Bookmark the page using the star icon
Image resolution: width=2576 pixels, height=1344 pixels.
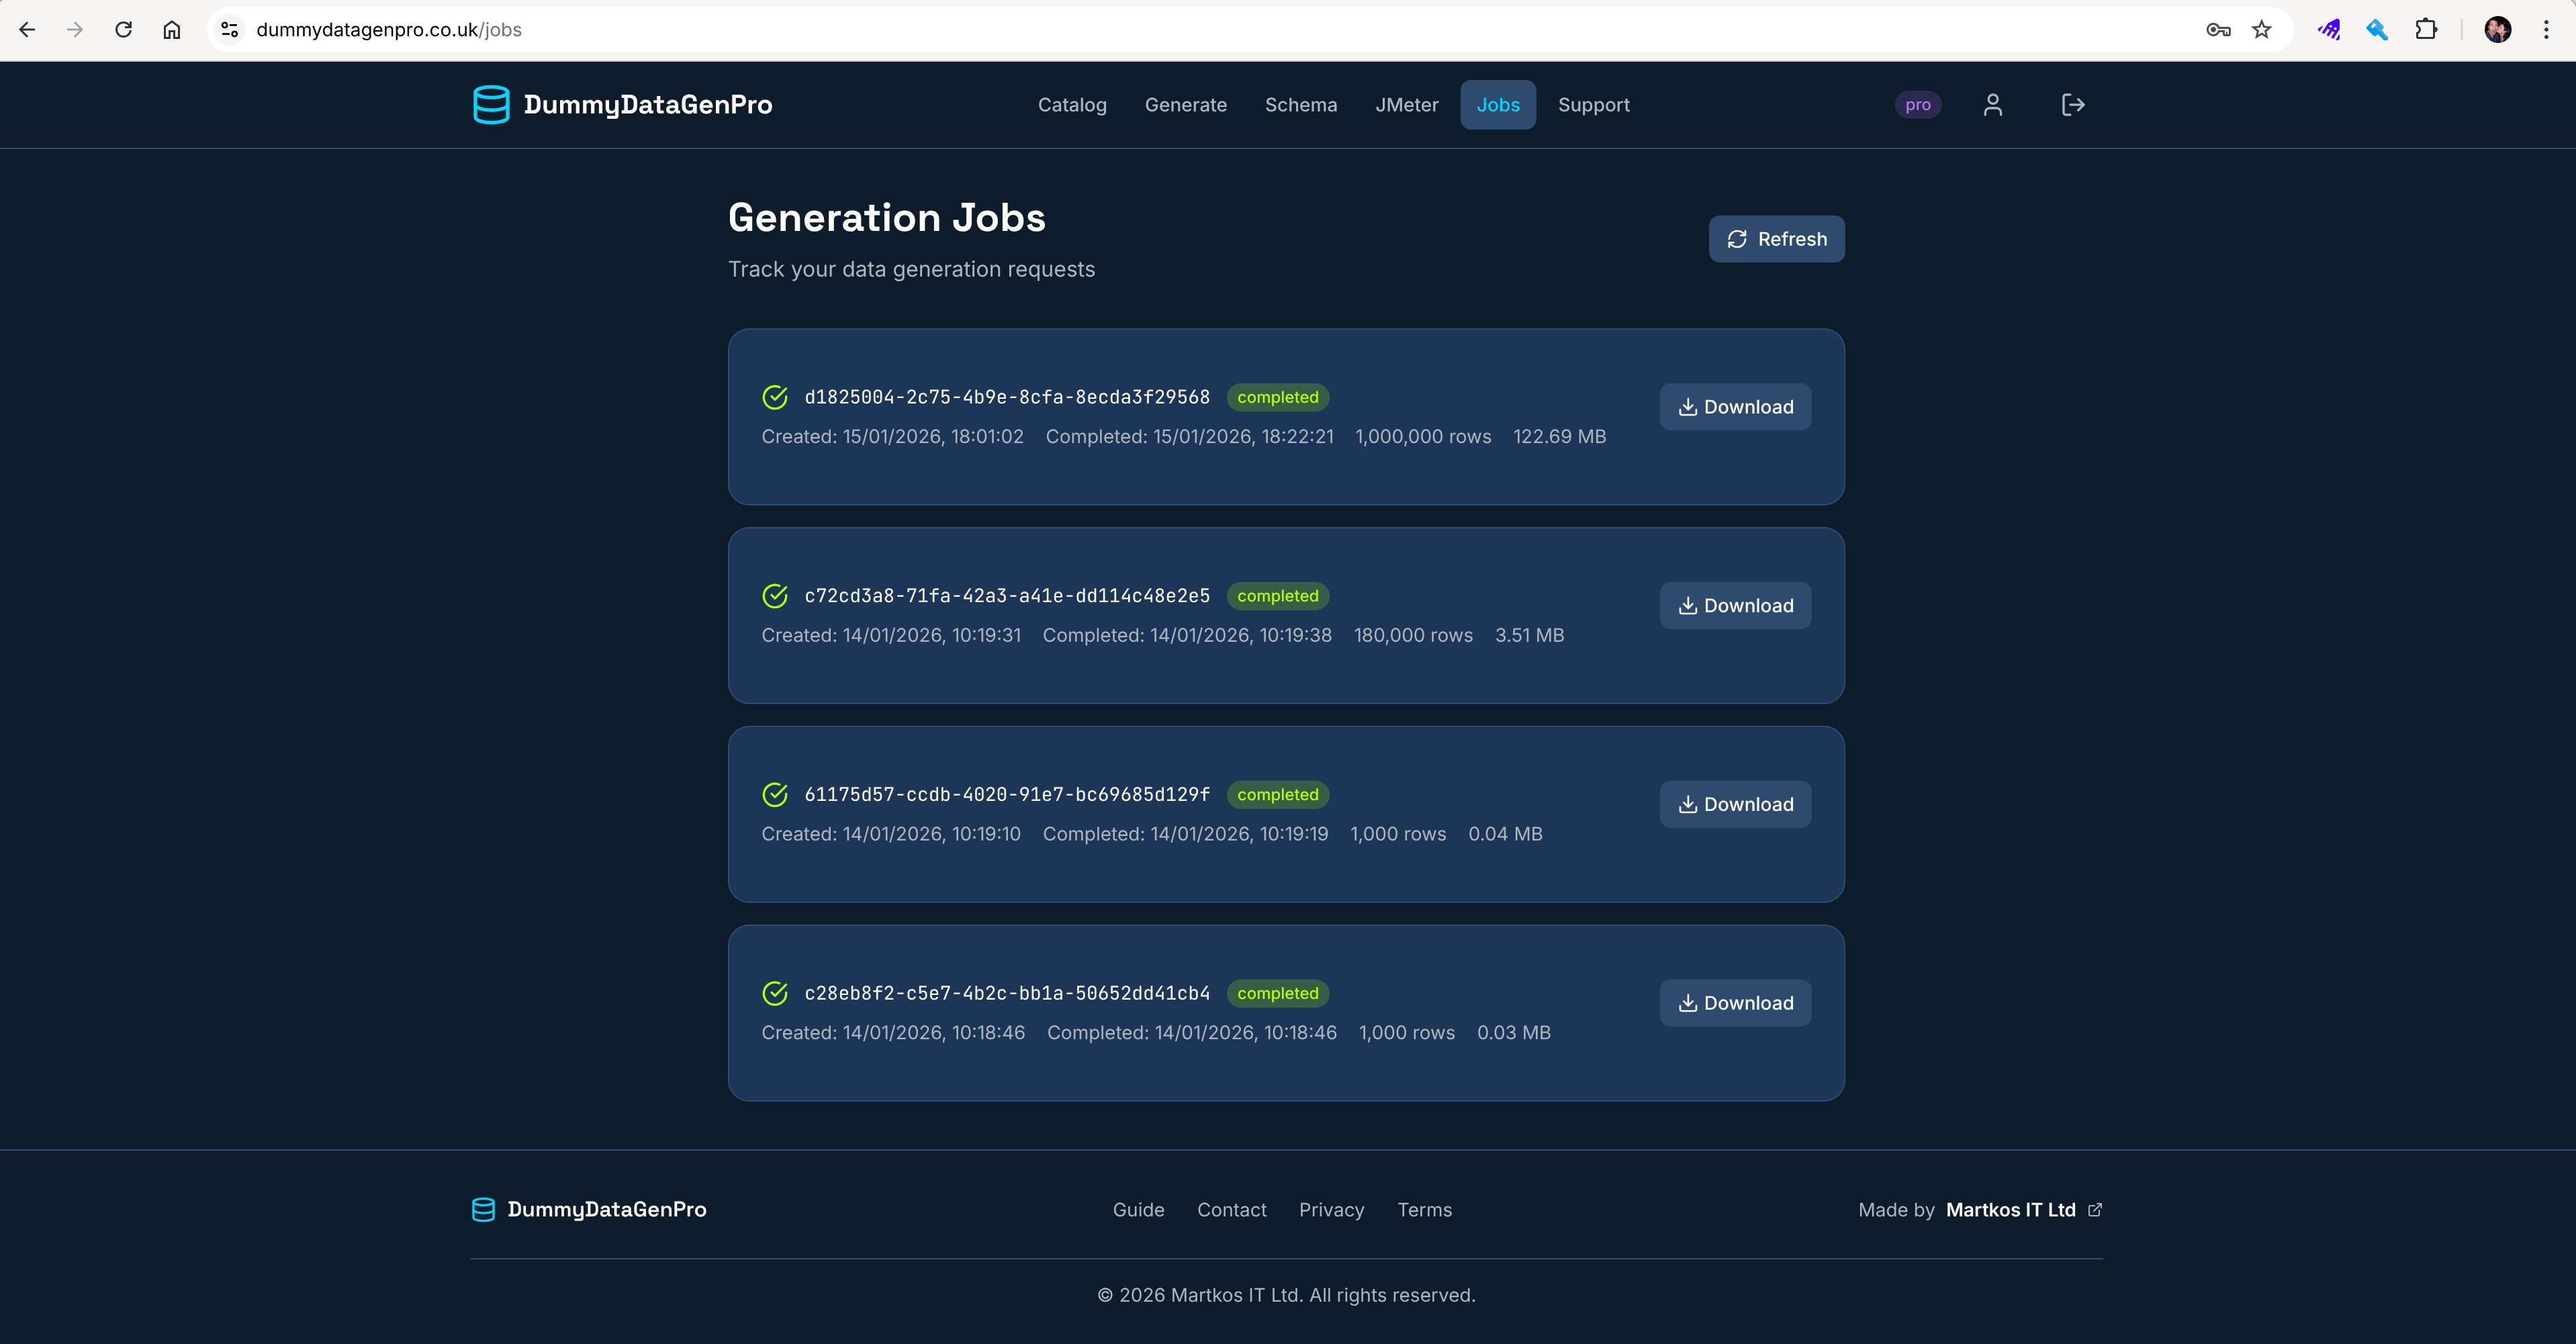pos(2262,29)
